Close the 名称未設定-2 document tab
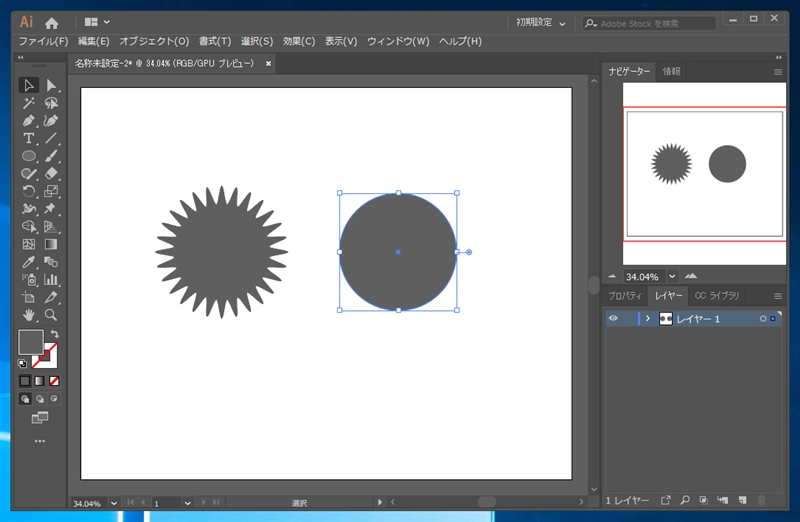The height and width of the screenshot is (522, 800). pos(268,64)
